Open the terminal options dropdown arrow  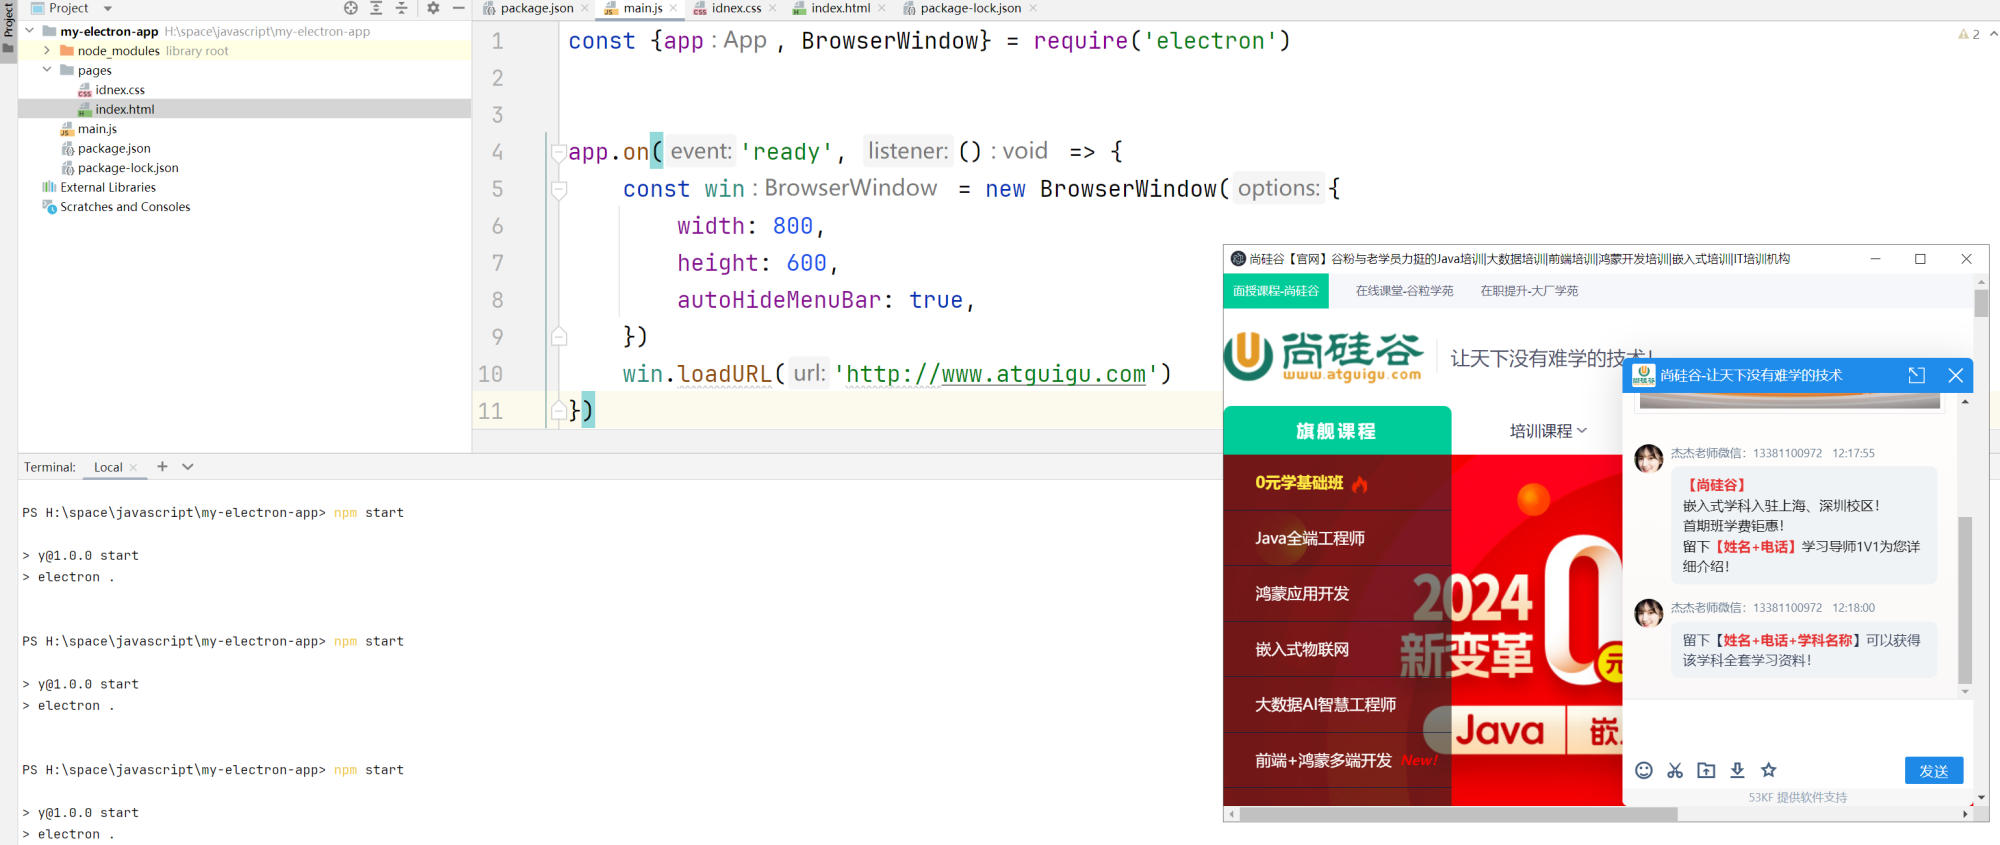coord(187,466)
